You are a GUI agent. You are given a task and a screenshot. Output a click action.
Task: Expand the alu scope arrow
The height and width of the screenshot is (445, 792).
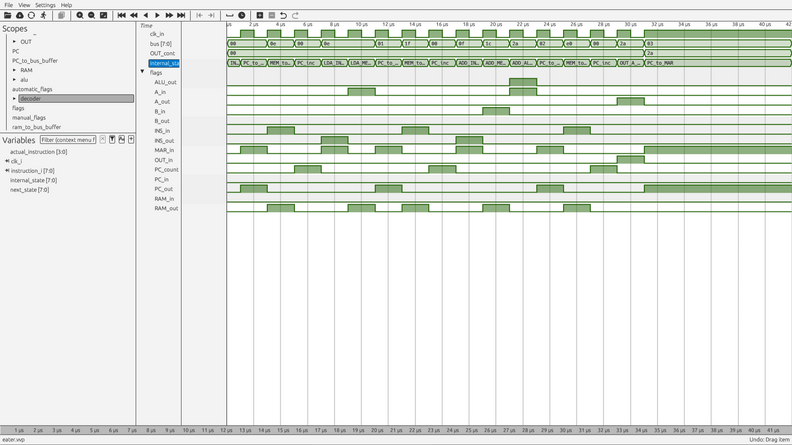click(14, 80)
